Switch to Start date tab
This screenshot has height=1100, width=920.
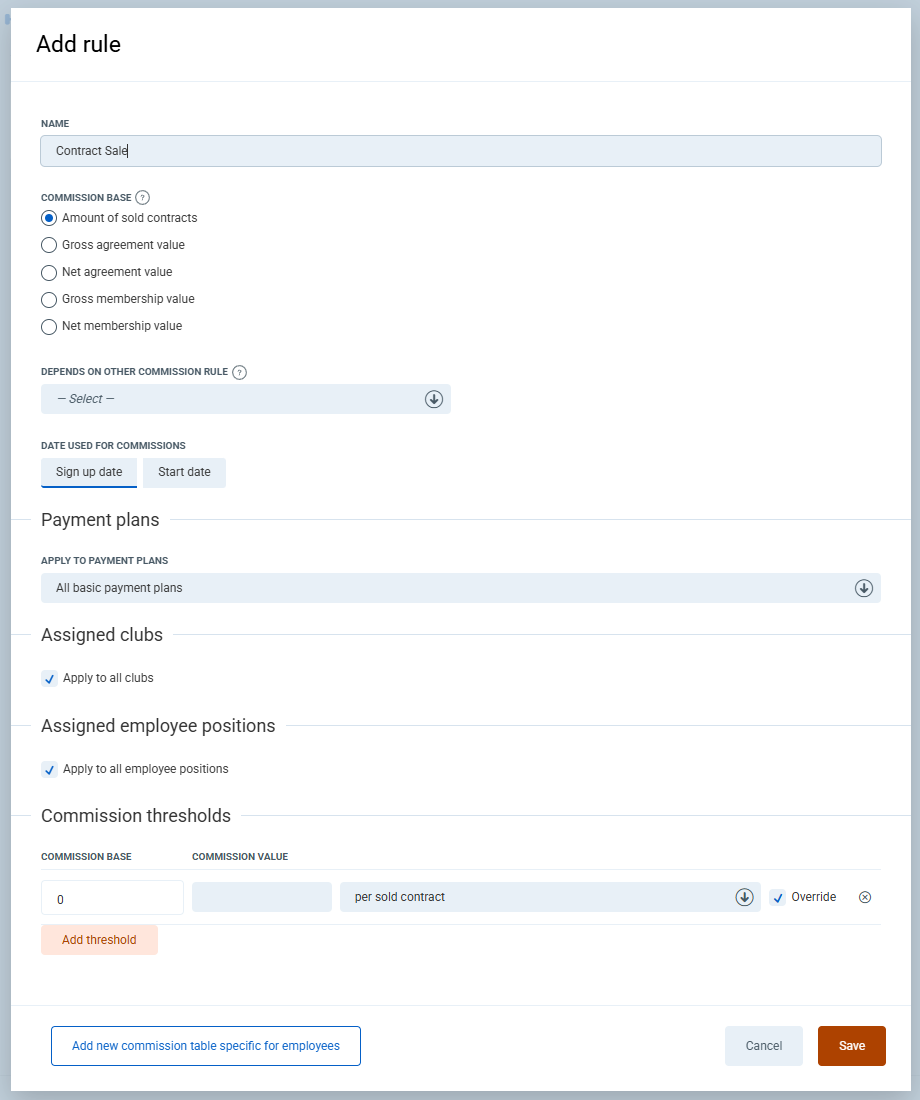184,472
